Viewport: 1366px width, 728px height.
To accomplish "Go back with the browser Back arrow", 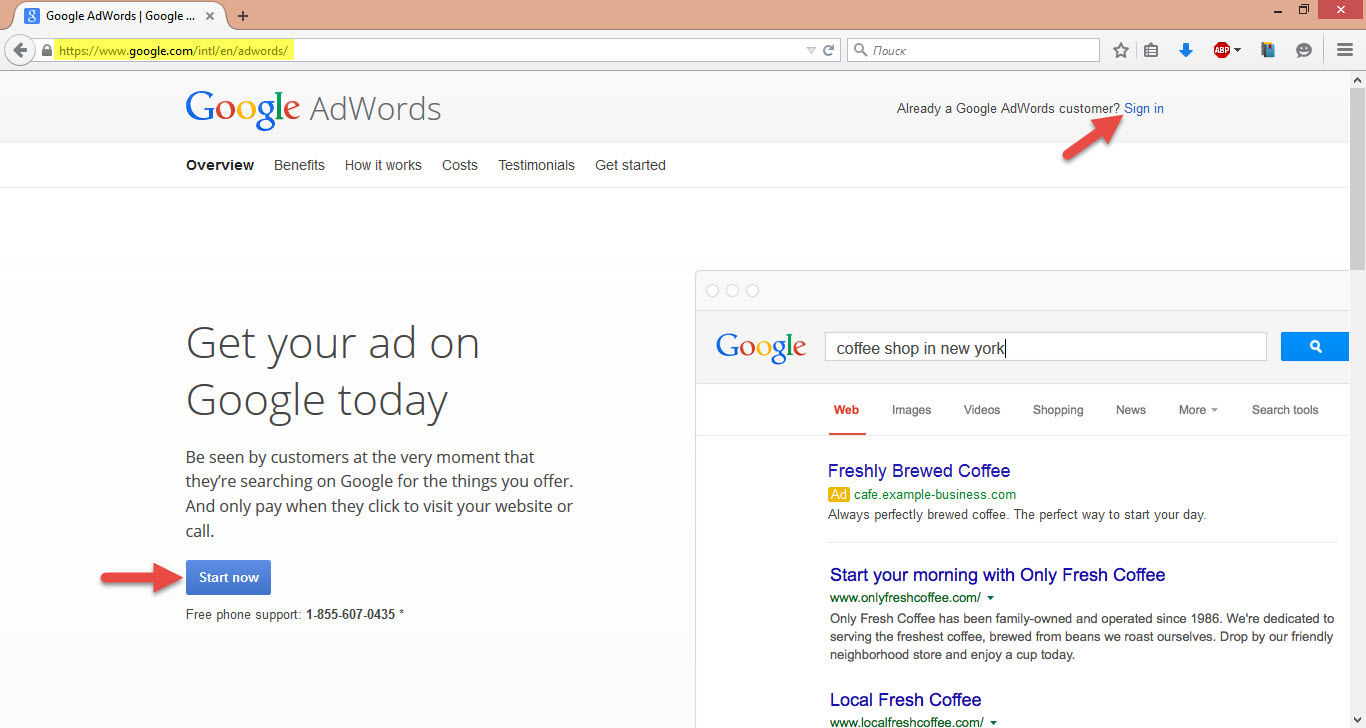I will (x=20, y=50).
